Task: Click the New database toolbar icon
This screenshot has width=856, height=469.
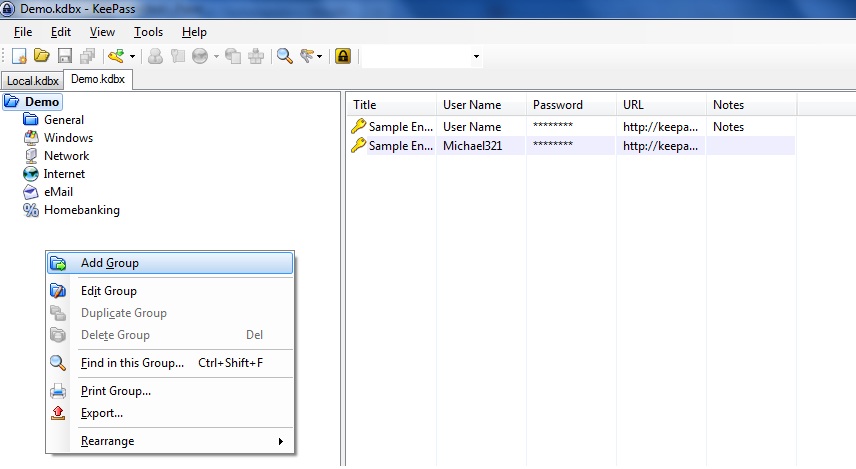Action: [19, 56]
